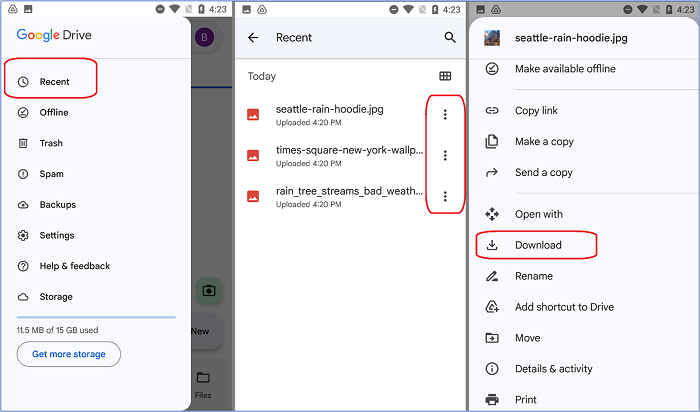The height and width of the screenshot is (412, 700).
Task: Click the Rename pencil icon
Action: [x=491, y=276]
